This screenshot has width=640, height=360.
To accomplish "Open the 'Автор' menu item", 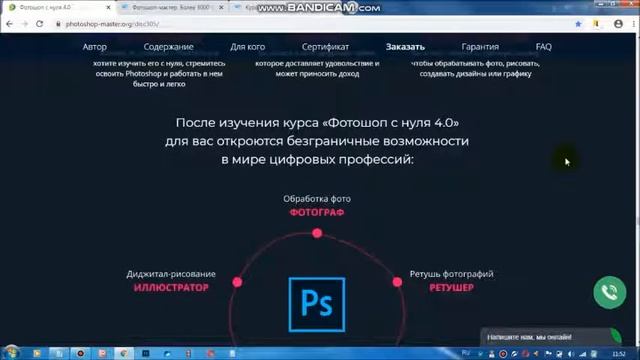I will click(94, 47).
